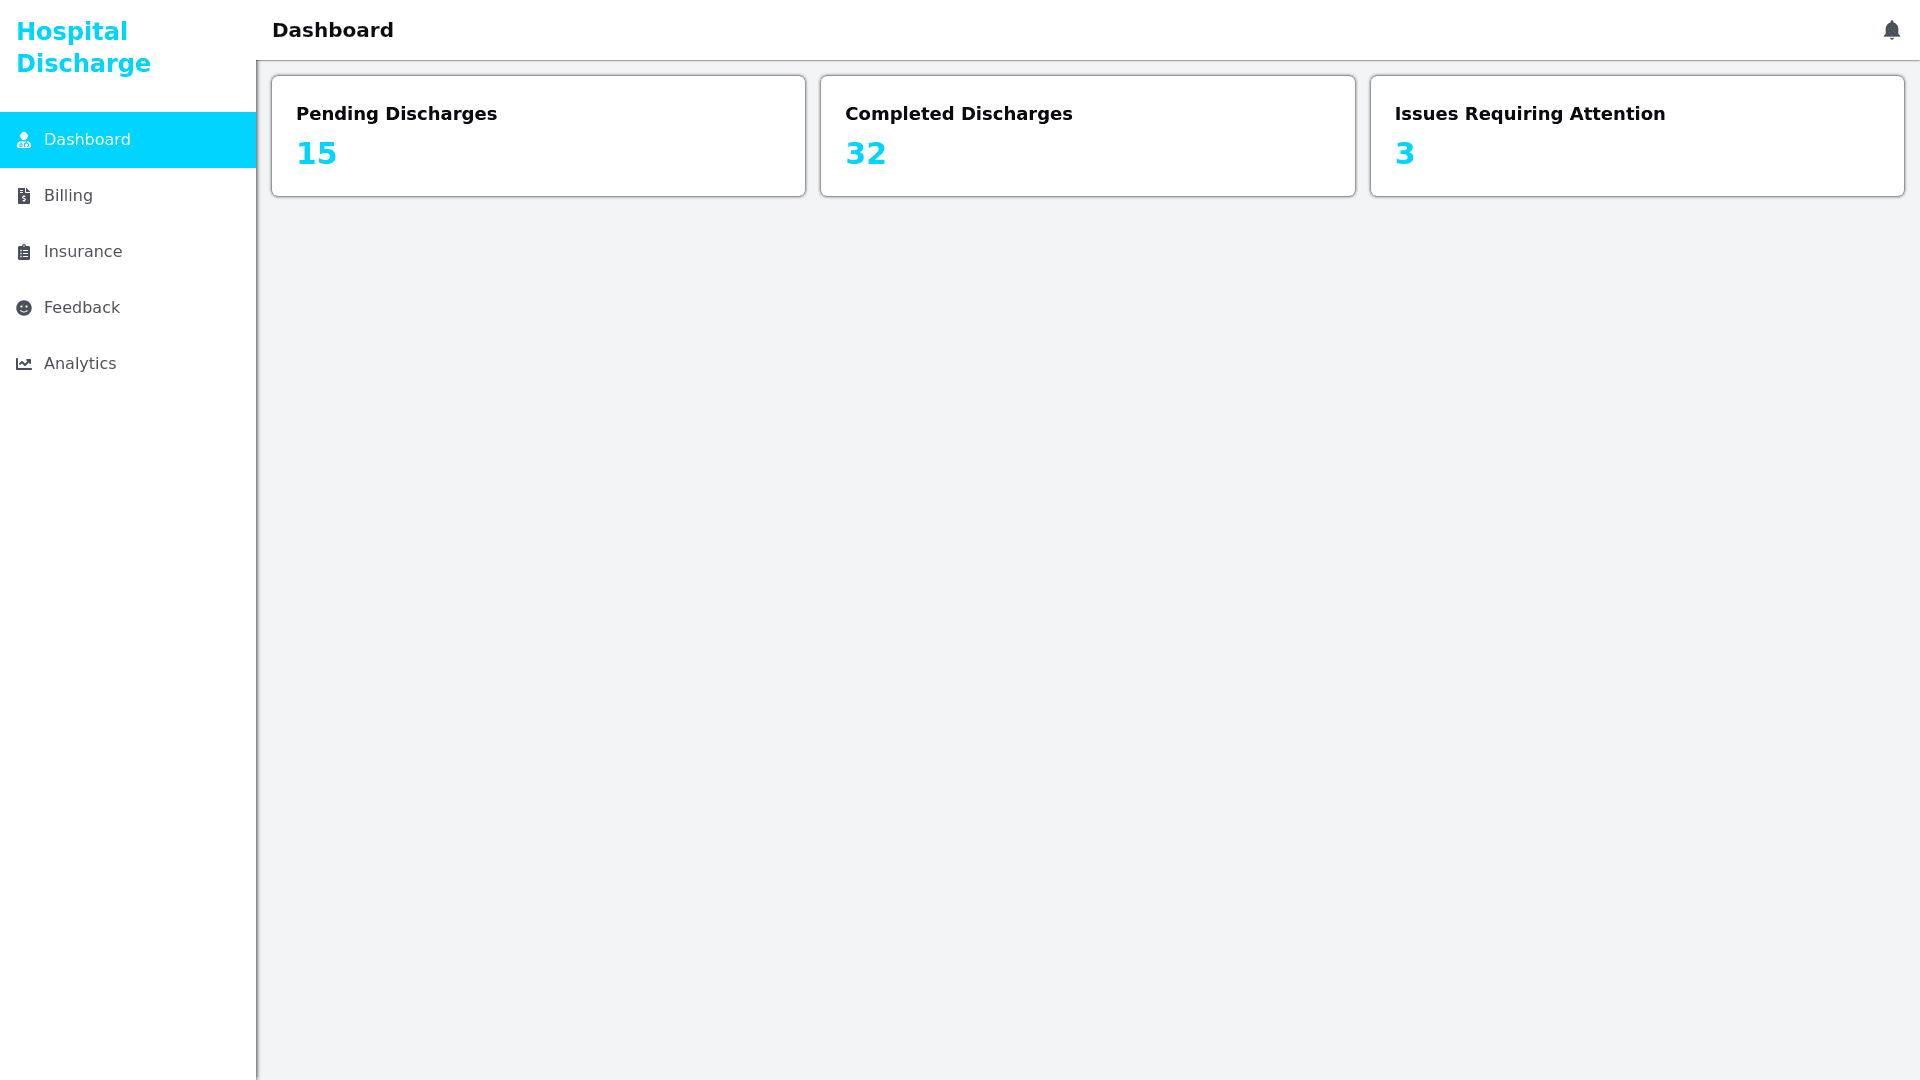
Task: Click the Hospital Discharge logo text
Action: [83, 47]
